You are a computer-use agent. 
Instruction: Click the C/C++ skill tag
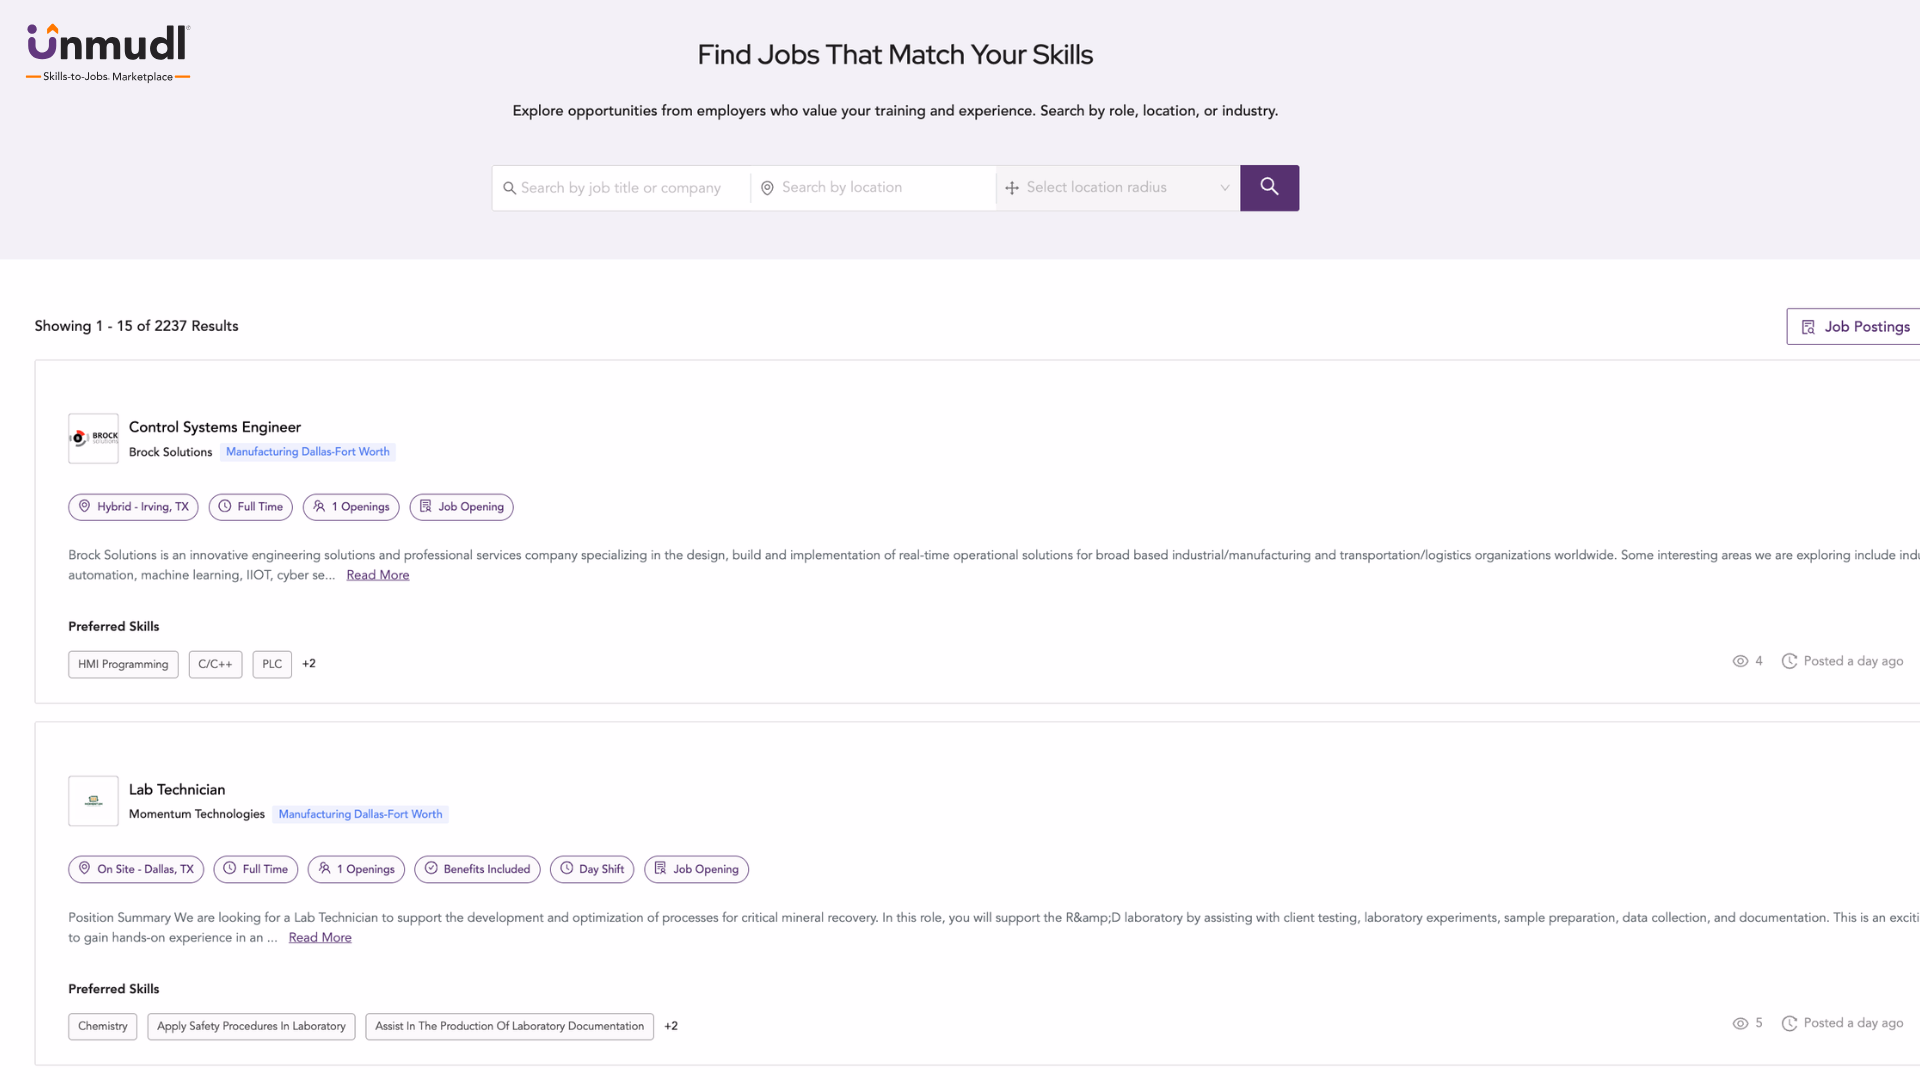tap(215, 665)
